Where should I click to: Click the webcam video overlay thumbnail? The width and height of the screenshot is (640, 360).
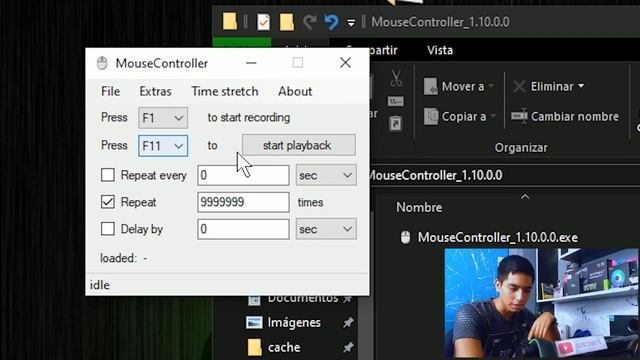coord(541,304)
